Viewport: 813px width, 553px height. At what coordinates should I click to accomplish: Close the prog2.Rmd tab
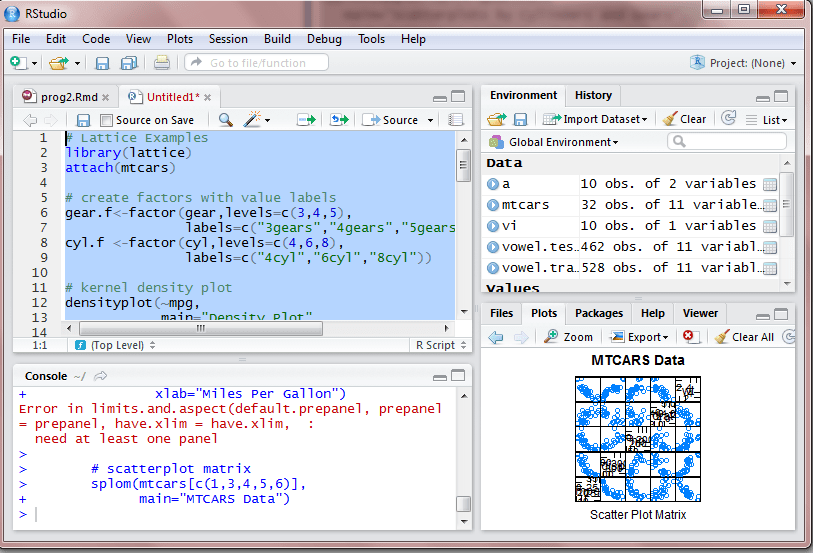[x=105, y=97]
